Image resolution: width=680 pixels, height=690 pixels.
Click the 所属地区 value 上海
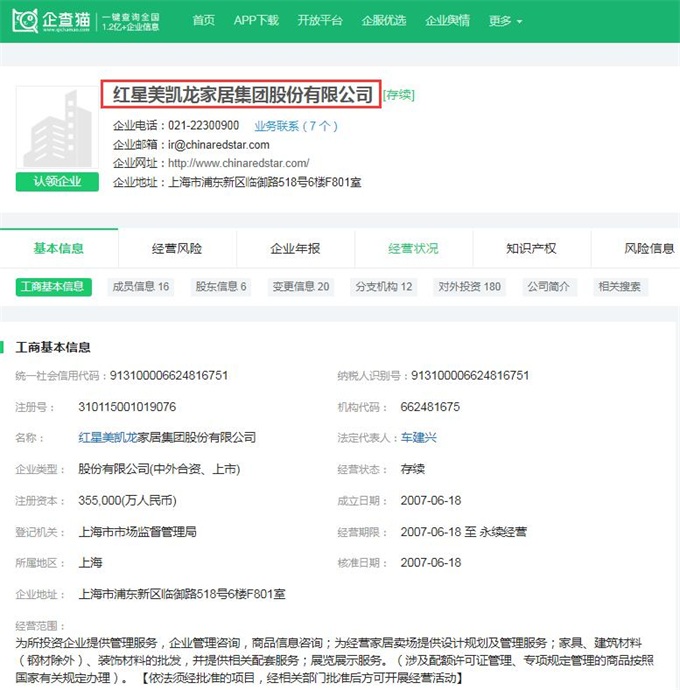pos(90,563)
